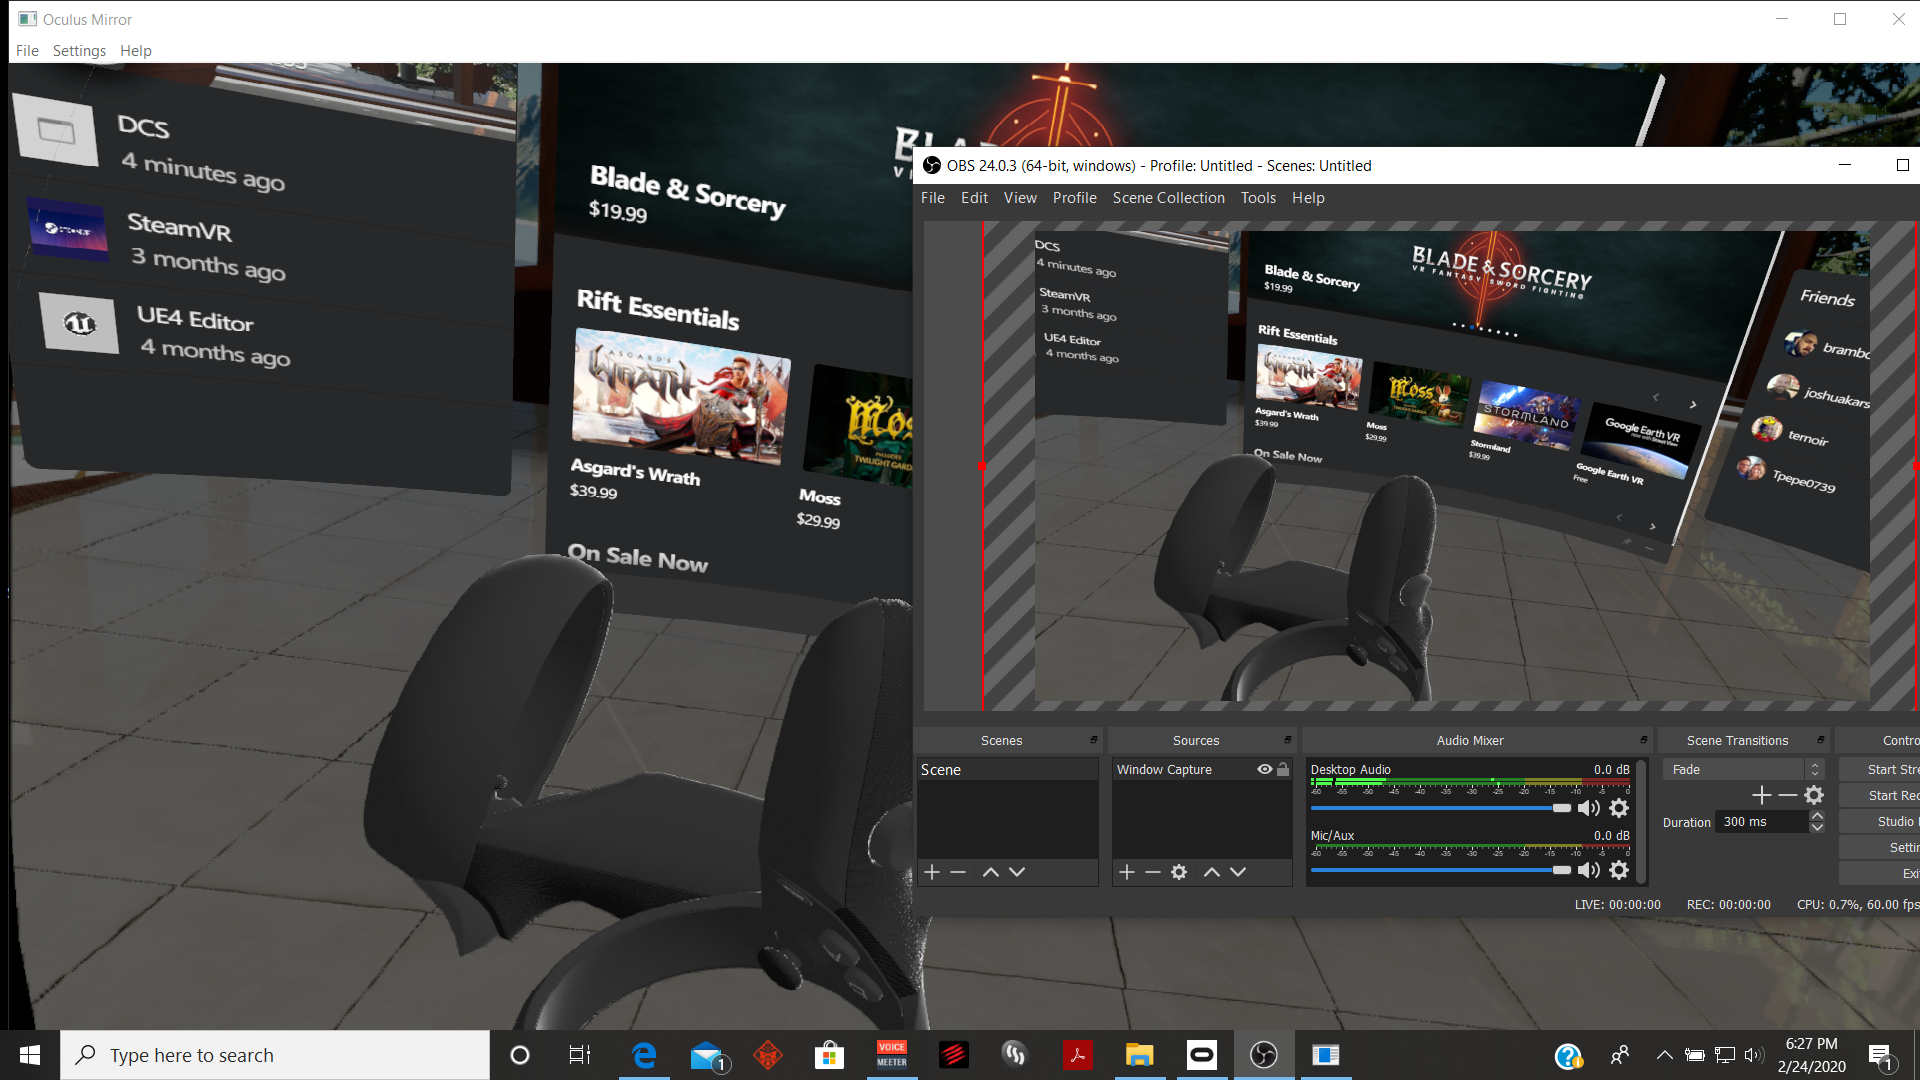
Task: Toggle Window Capture visibility eye
Action: click(1265, 769)
